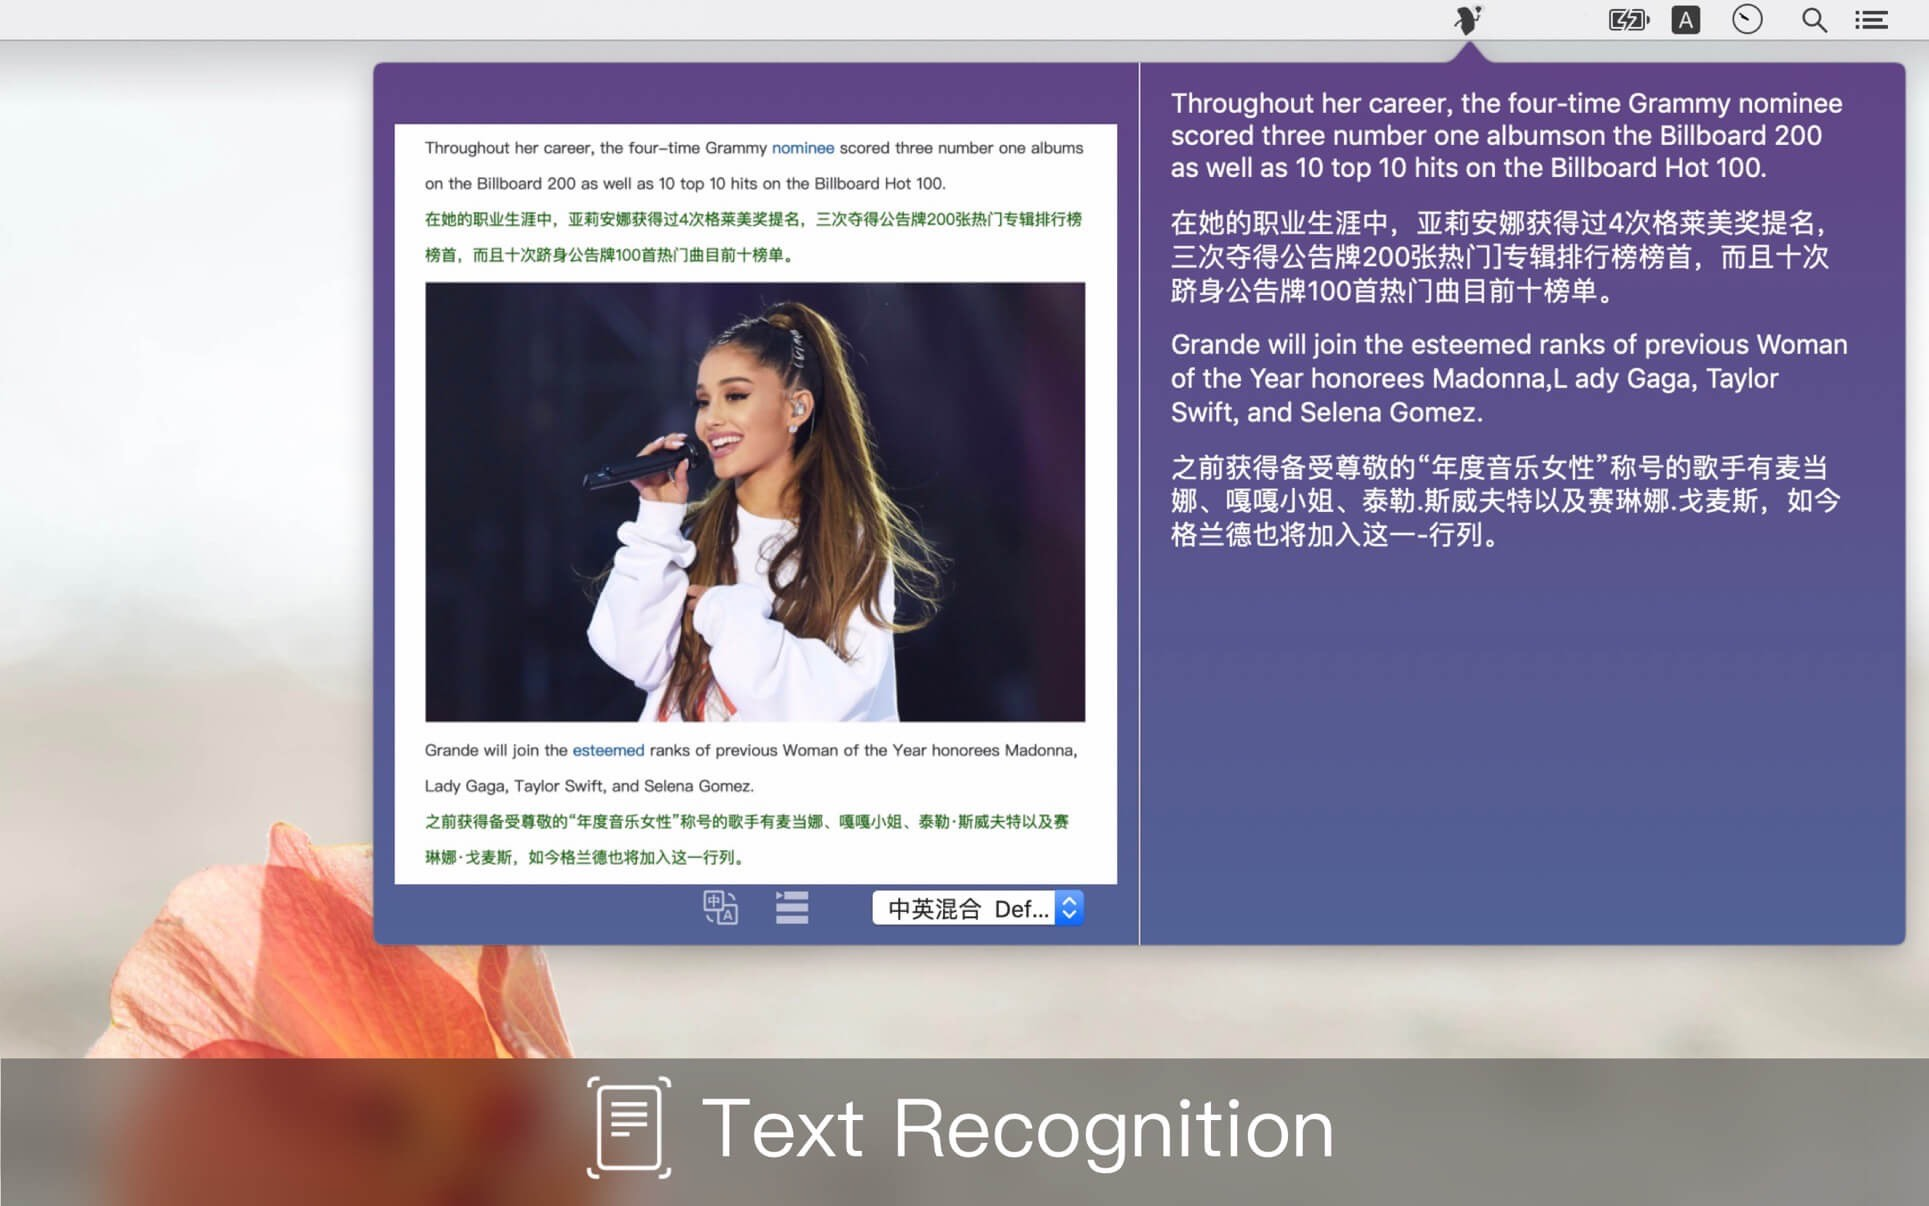Open Spotlight search from the menu bar

(1813, 19)
